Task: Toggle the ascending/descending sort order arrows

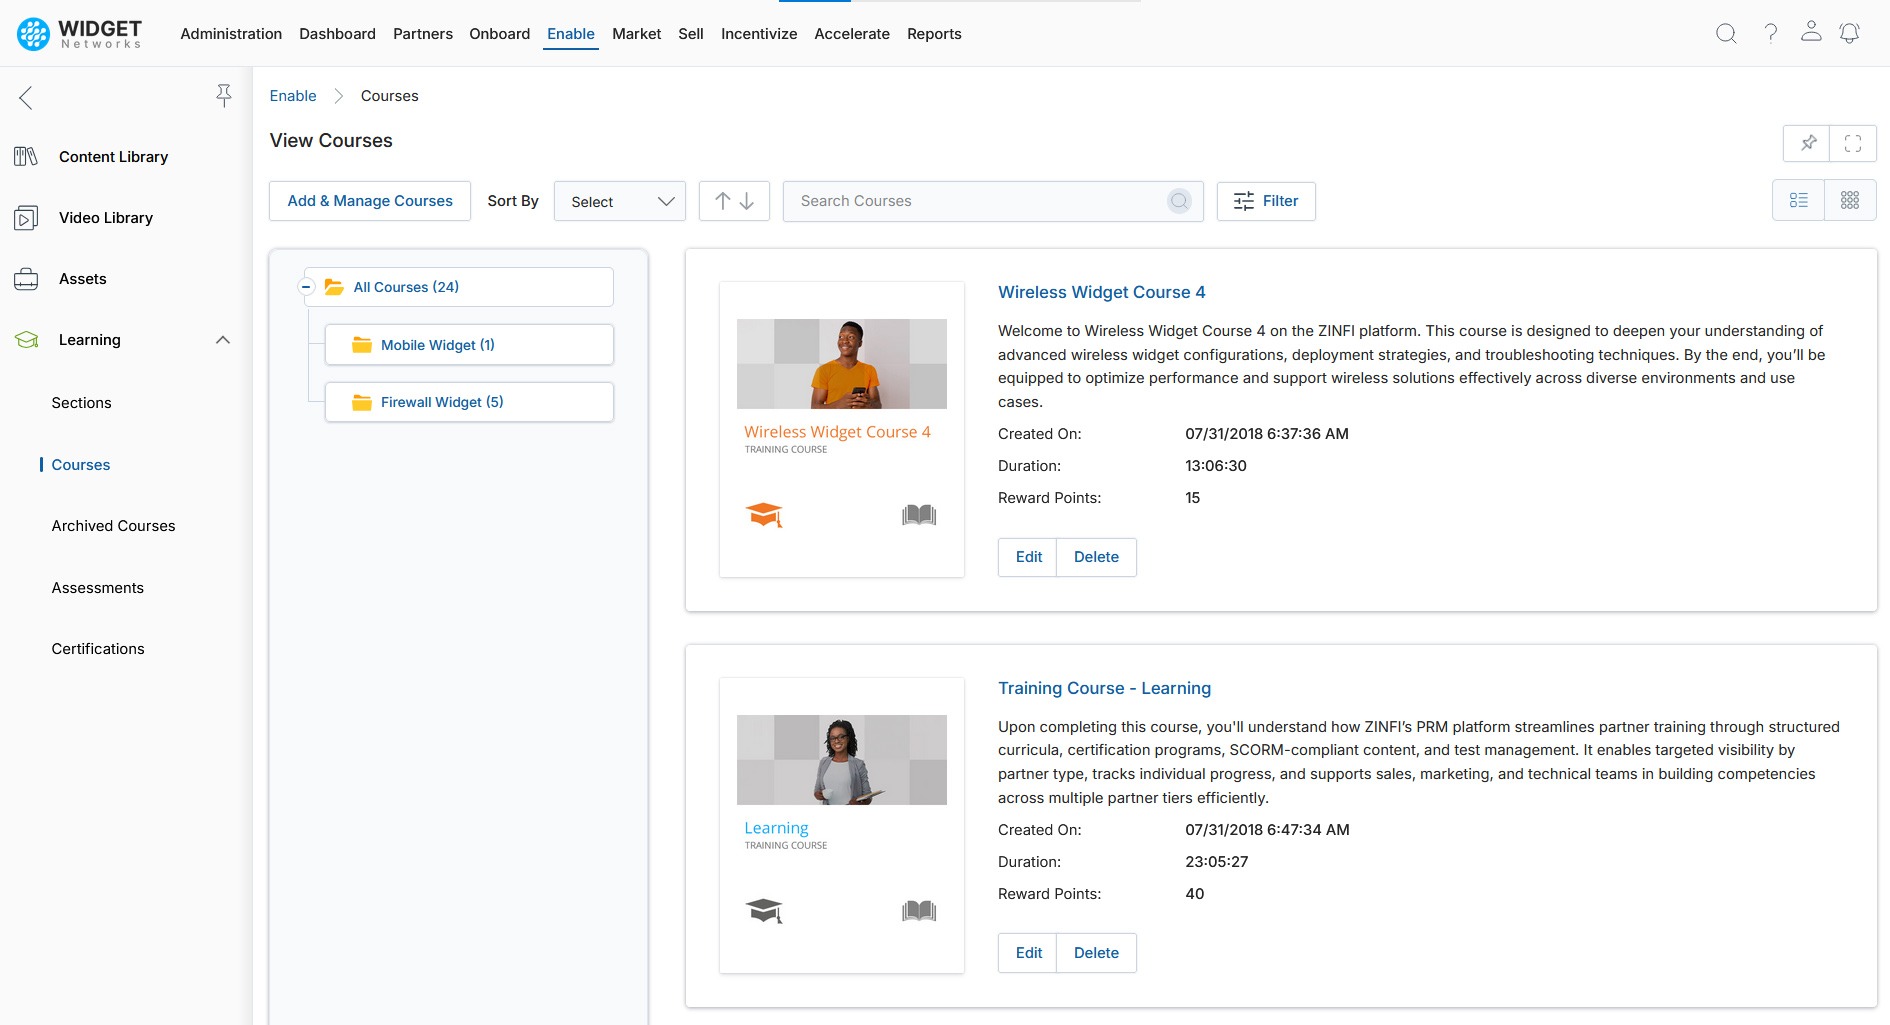Action: 734,201
